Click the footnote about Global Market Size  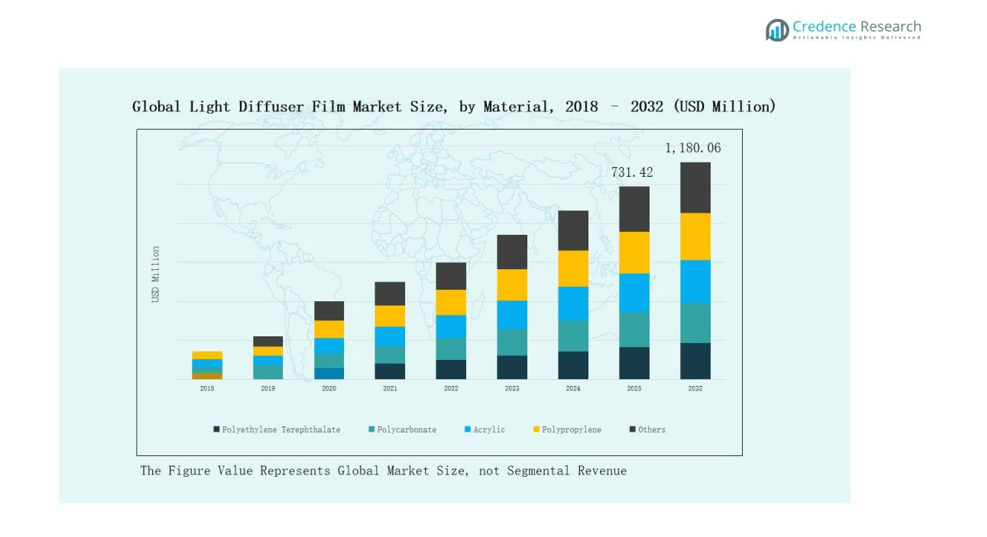383,471
